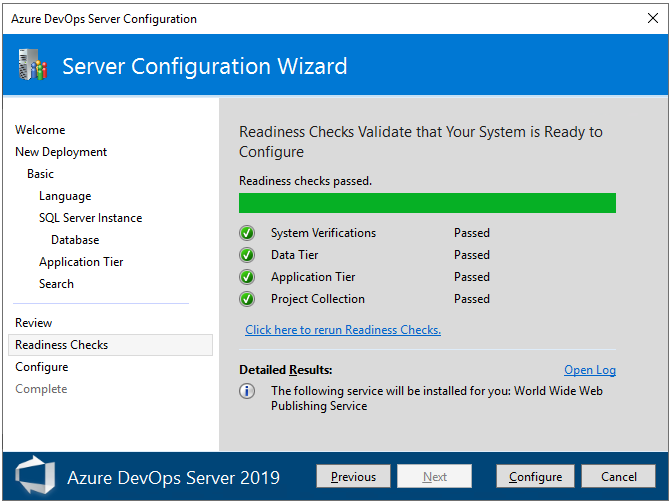Select the Database step in sidebar

(75, 240)
